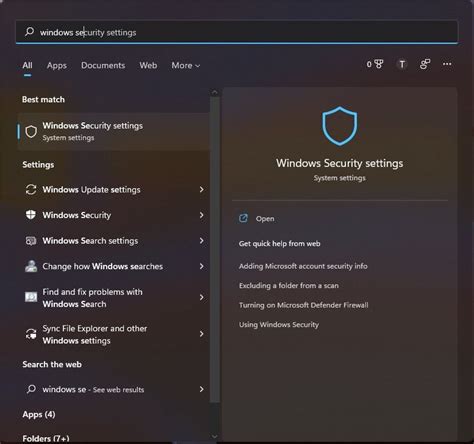Screen dimensions: 474x444
Task: Expand the windows se web results chevron
Action: (x=201, y=389)
